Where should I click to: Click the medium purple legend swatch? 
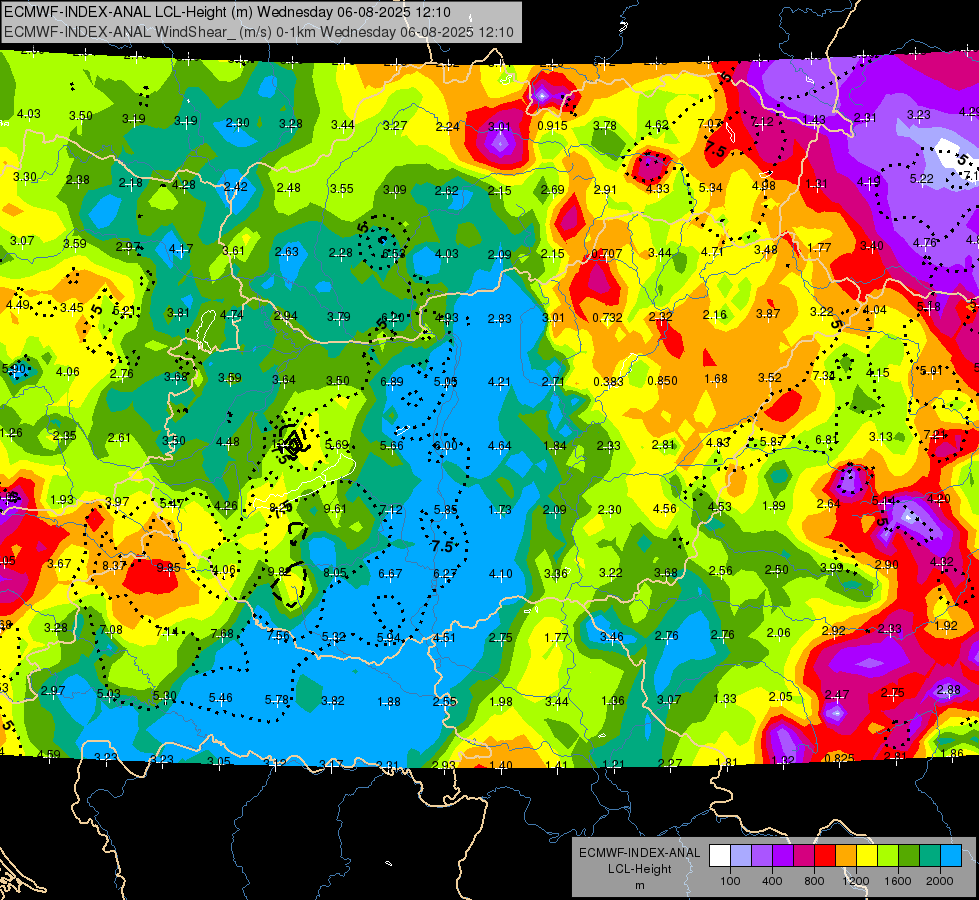[x=762, y=856]
